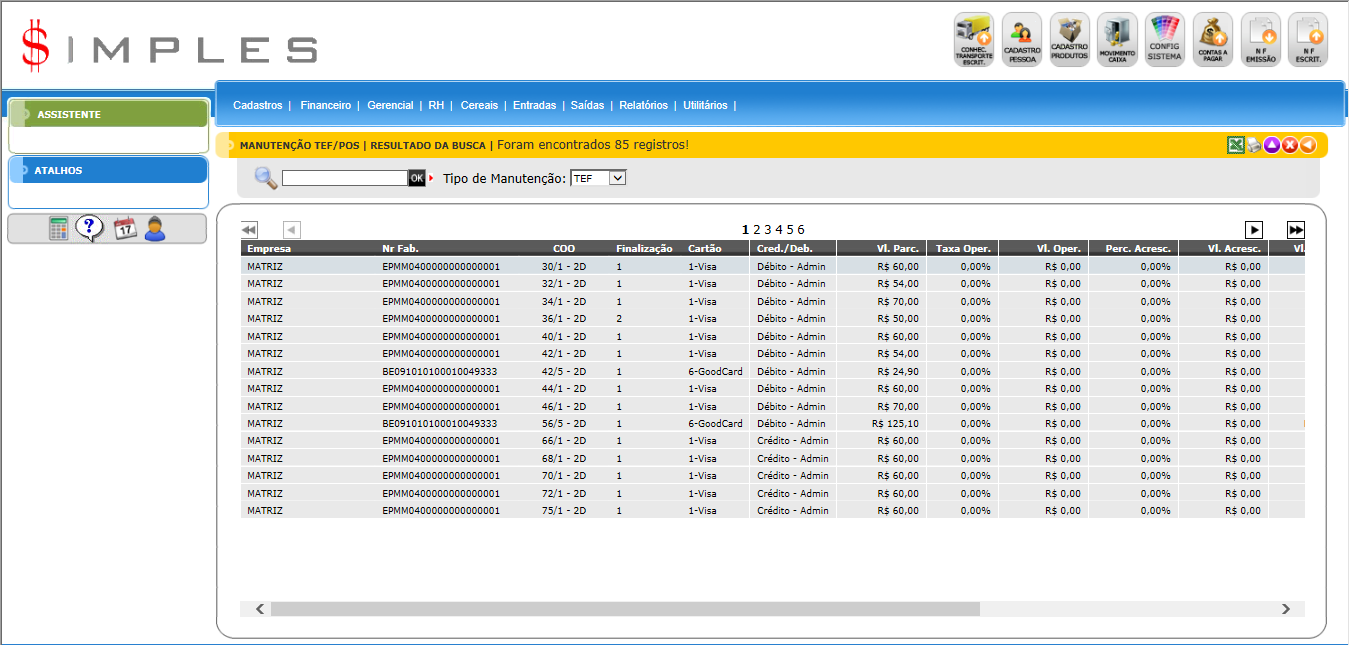
Task: Open Movimento Caixa safe icon
Action: [x=1117, y=40]
